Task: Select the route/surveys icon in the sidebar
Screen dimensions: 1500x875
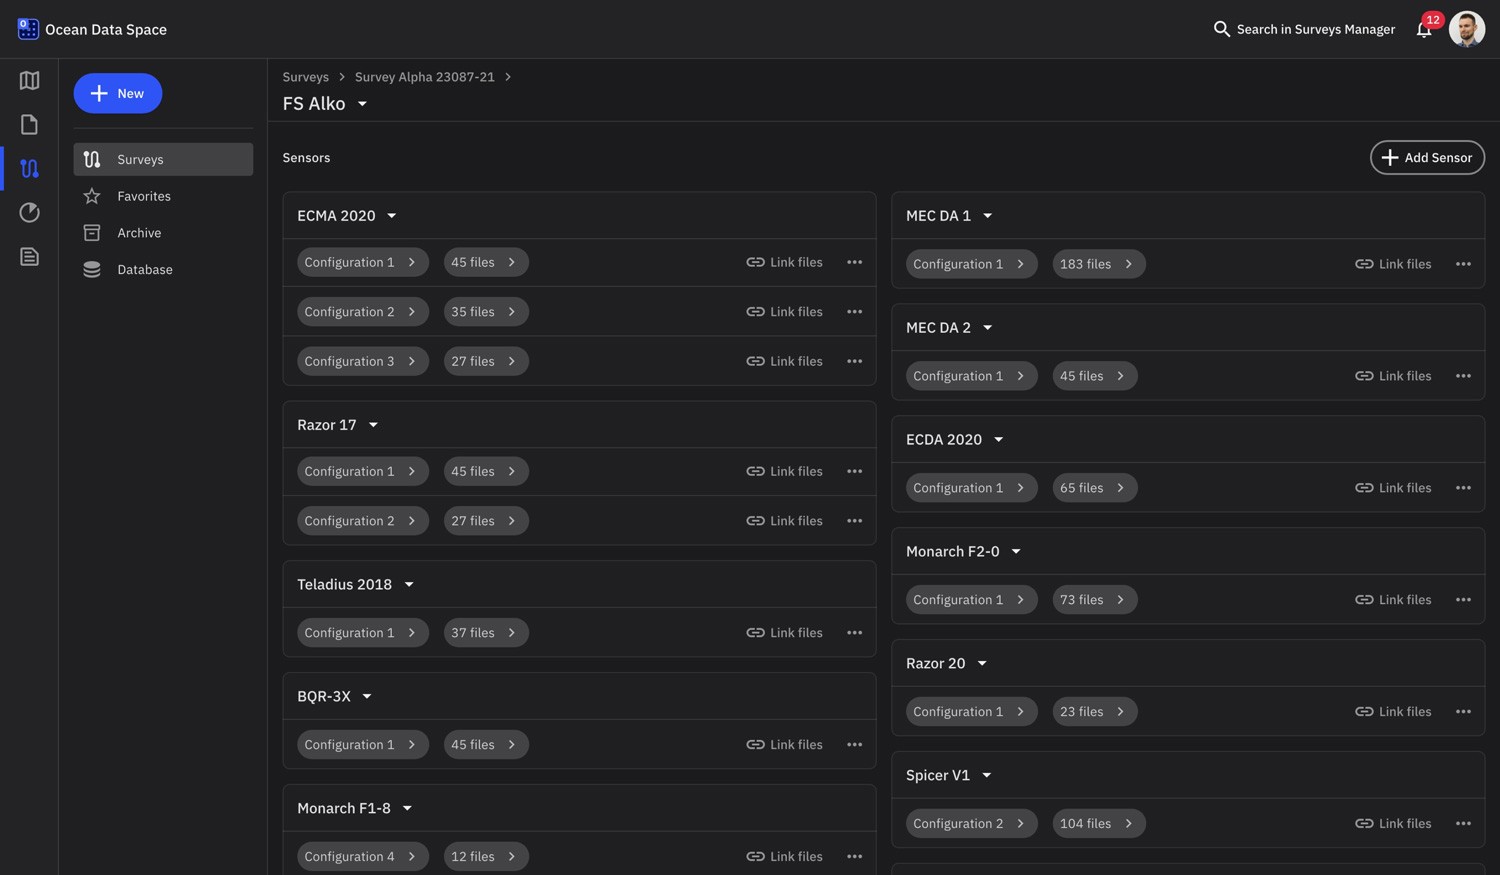Action: 28,168
